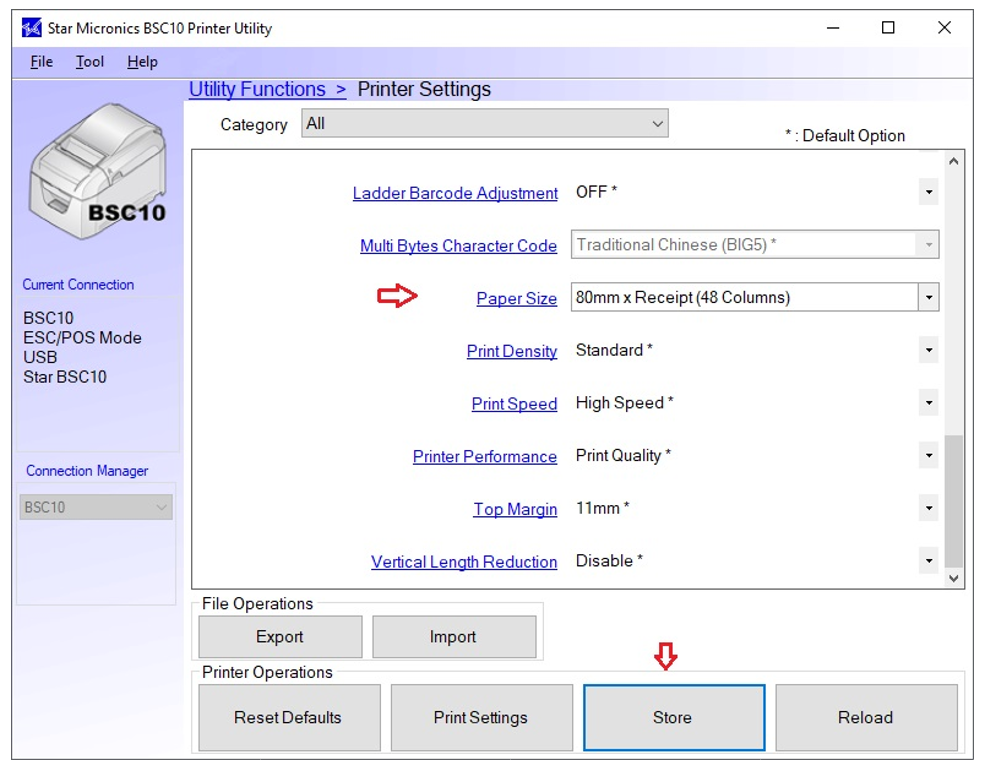Expand the Print Speed High Speed dropdown
Image resolution: width=982 pixels, height=772 pixels.
click(929, 403)
